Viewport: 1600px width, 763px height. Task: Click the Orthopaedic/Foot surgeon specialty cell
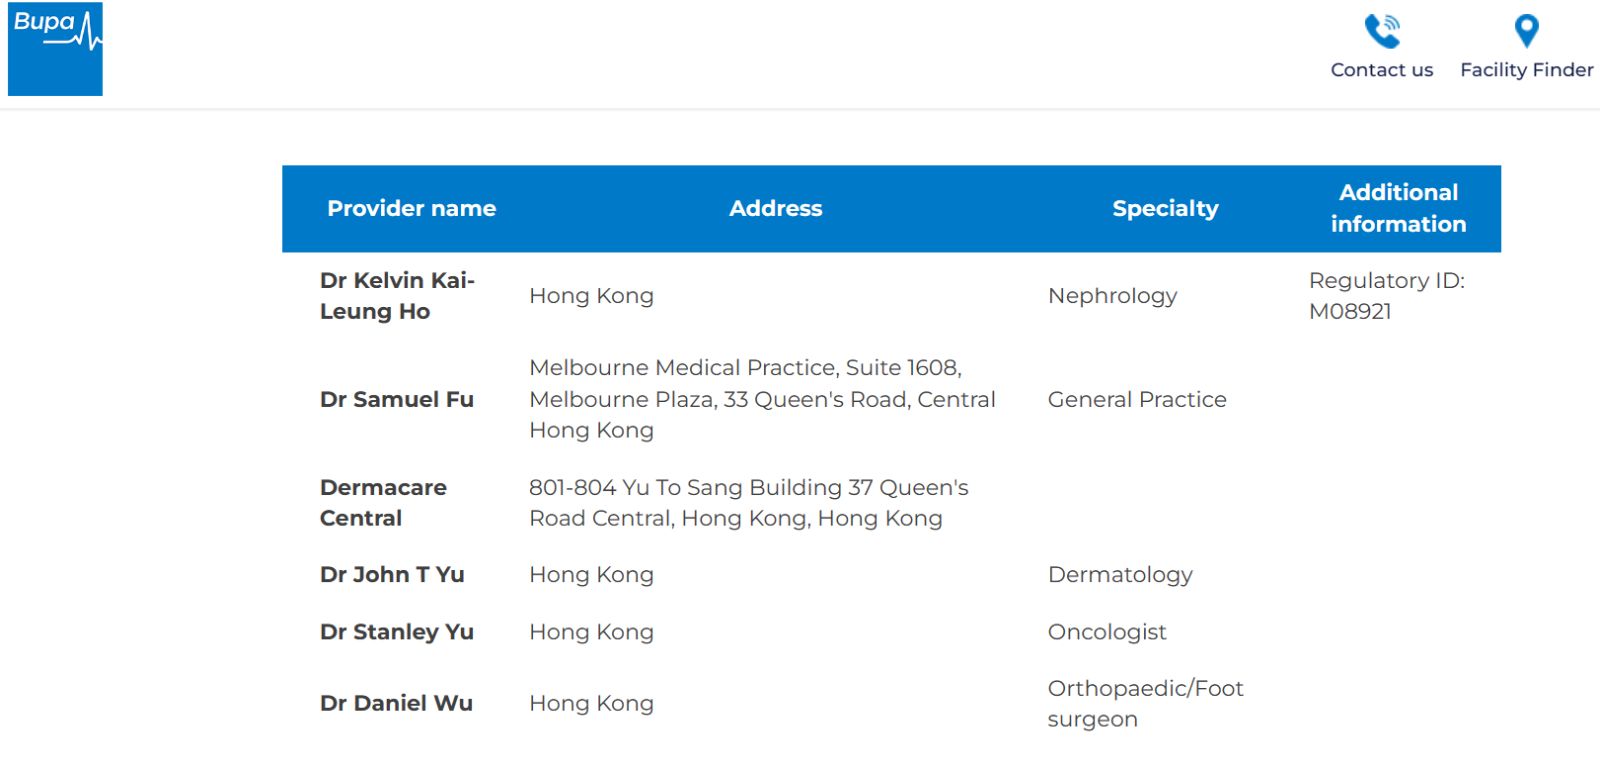(x=1145, y=703)
